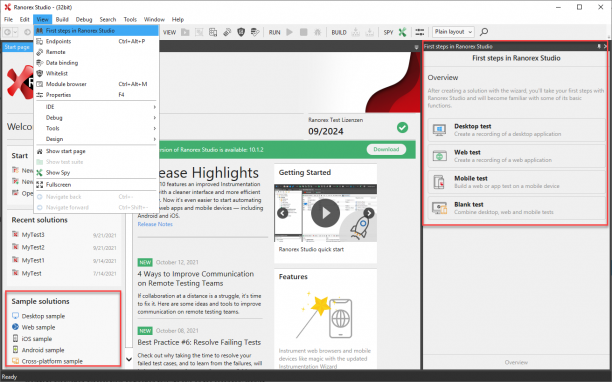
Task: Open the Release Notes link
Action: (x=155, y=224)
